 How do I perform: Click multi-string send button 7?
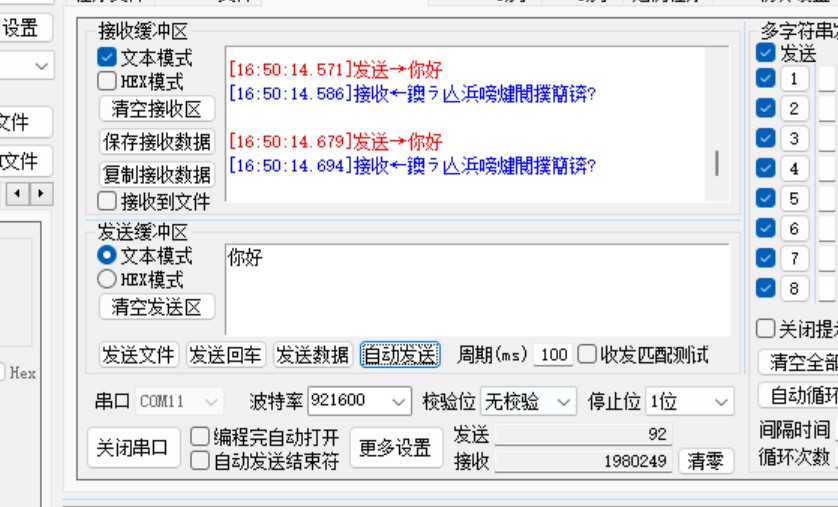tap(794, 259)
